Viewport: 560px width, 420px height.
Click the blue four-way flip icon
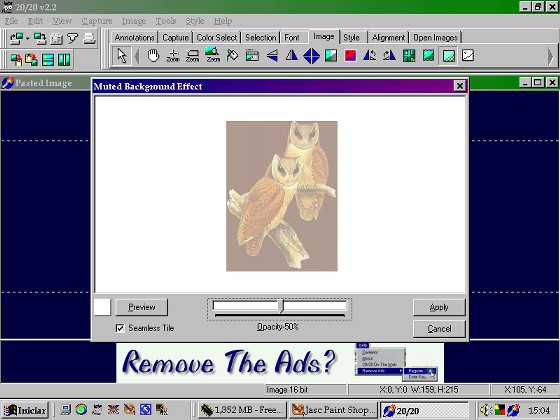pyautogui.click(x=311, y=56)
